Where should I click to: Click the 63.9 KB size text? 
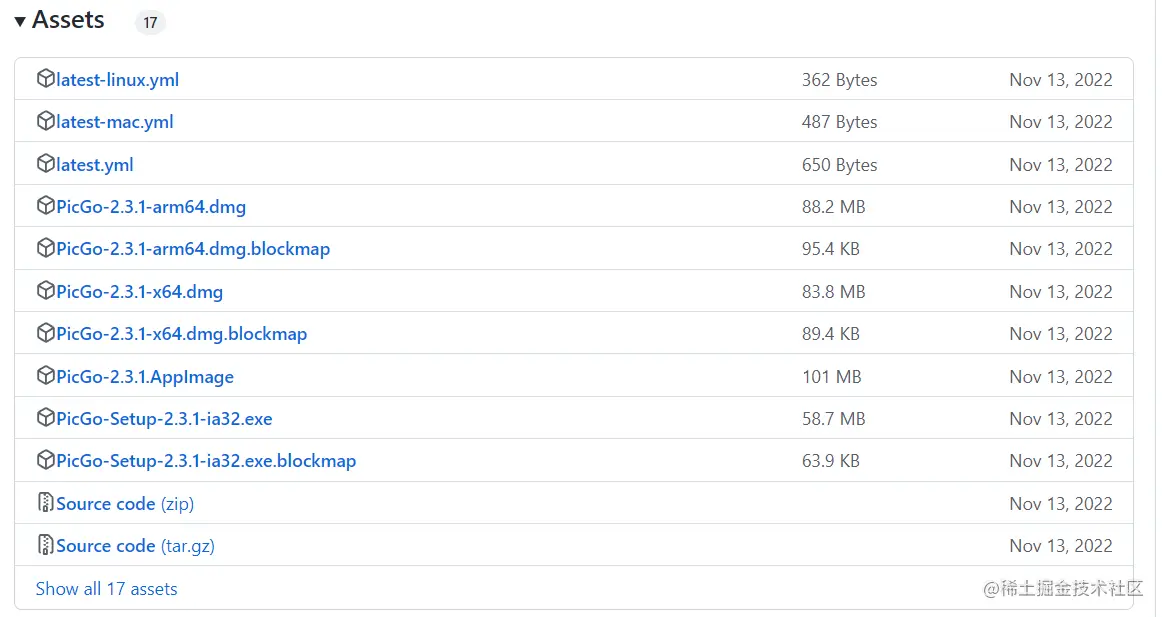click(x=831, y=461)
